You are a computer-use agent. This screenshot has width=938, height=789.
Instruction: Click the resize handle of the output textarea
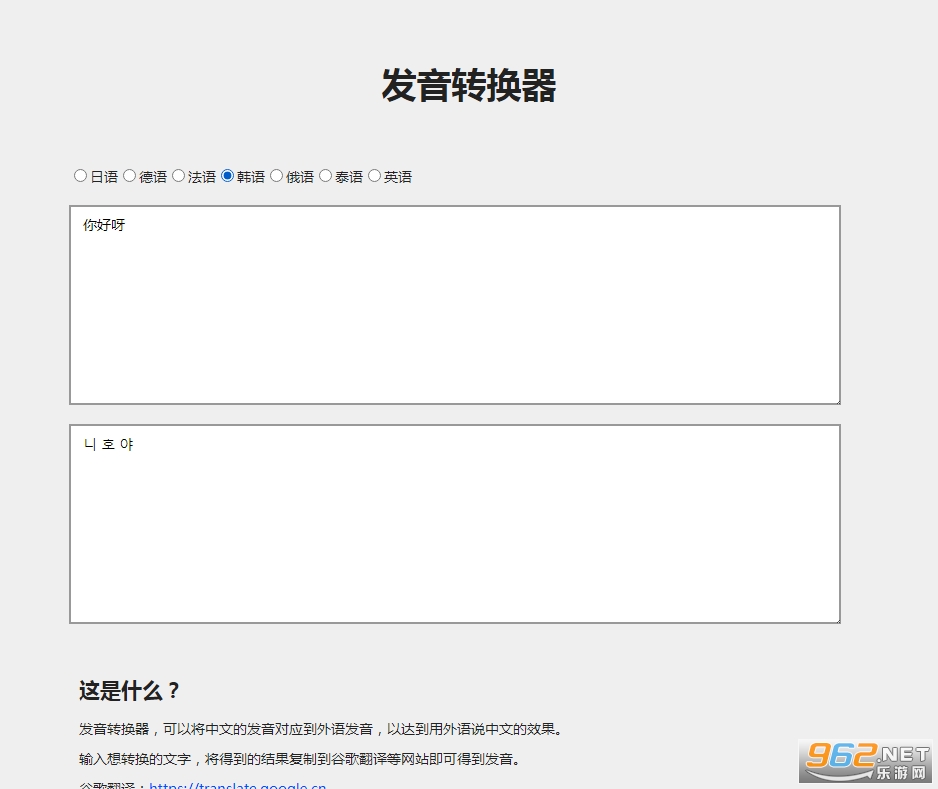tap(835, 618)
